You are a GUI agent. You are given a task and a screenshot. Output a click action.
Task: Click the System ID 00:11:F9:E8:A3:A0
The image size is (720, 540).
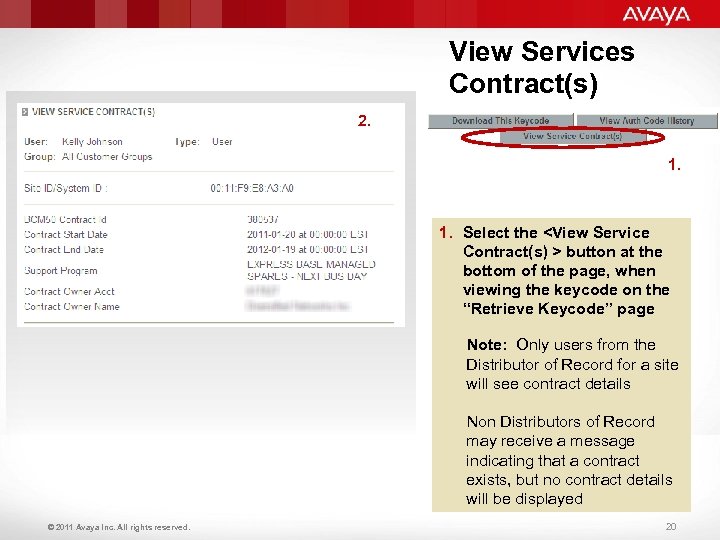pos(252,188)
